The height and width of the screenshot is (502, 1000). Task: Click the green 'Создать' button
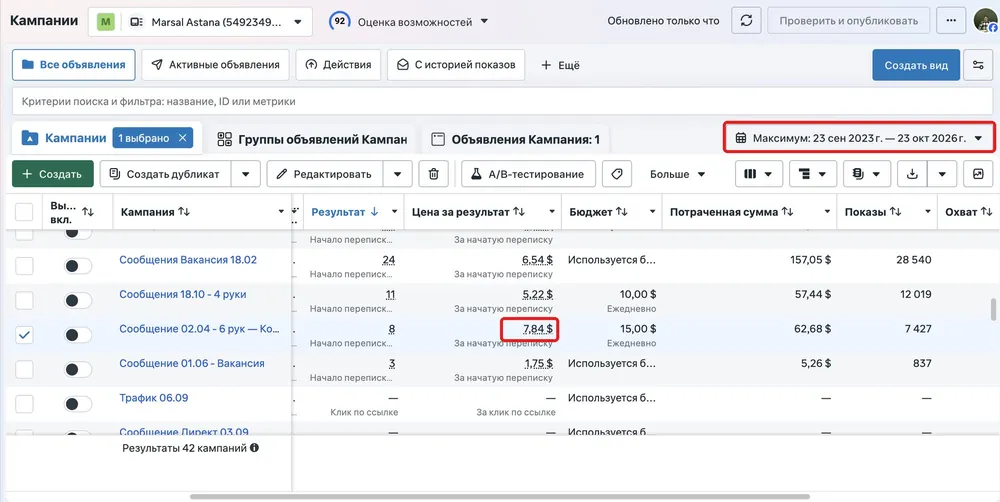(x=53, y=173)
